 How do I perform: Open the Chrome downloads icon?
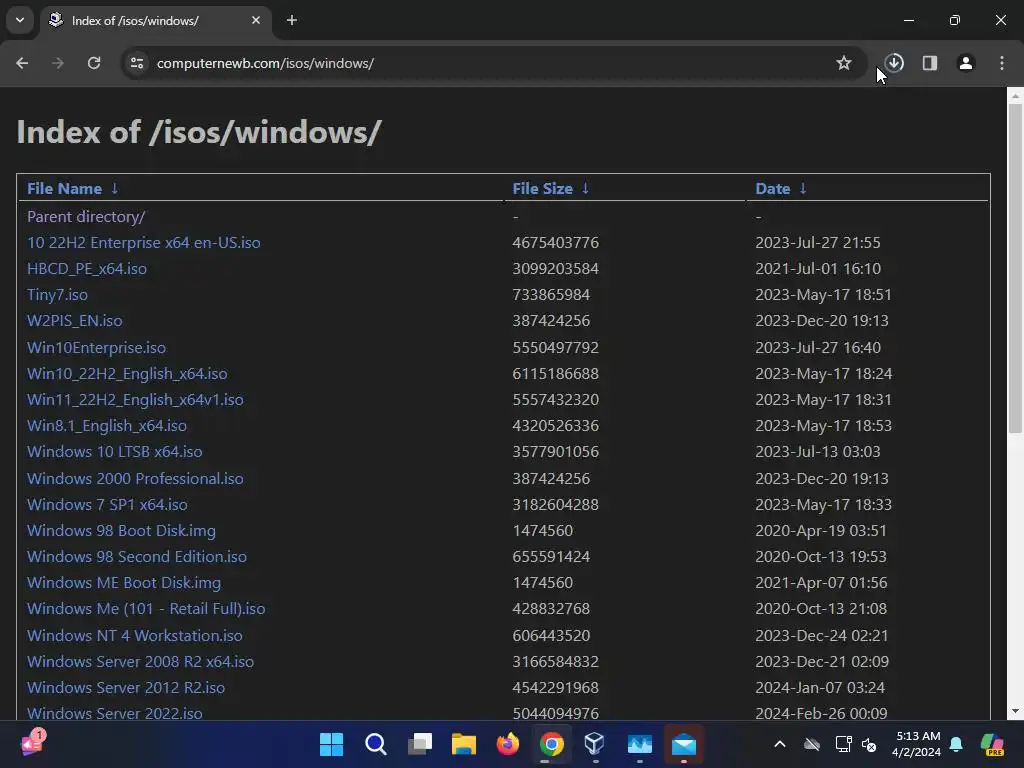[894, 63]
